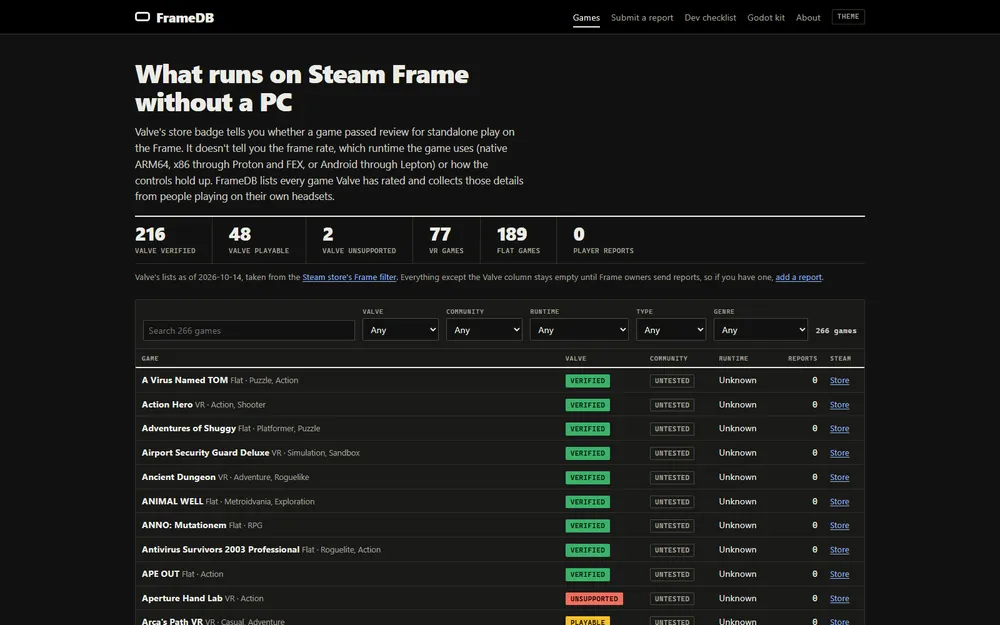
Task: Open Store link for Aperture Hand Lab
Action: pyautogui.click(x=839, y=598)
